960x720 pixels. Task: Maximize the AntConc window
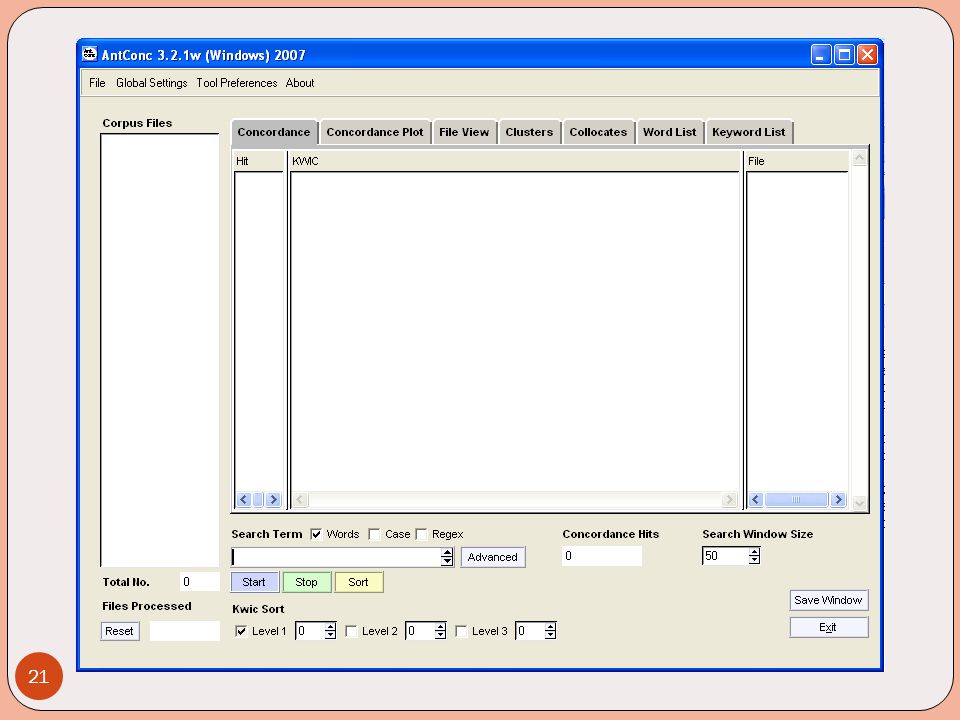(x=844, y=54)
